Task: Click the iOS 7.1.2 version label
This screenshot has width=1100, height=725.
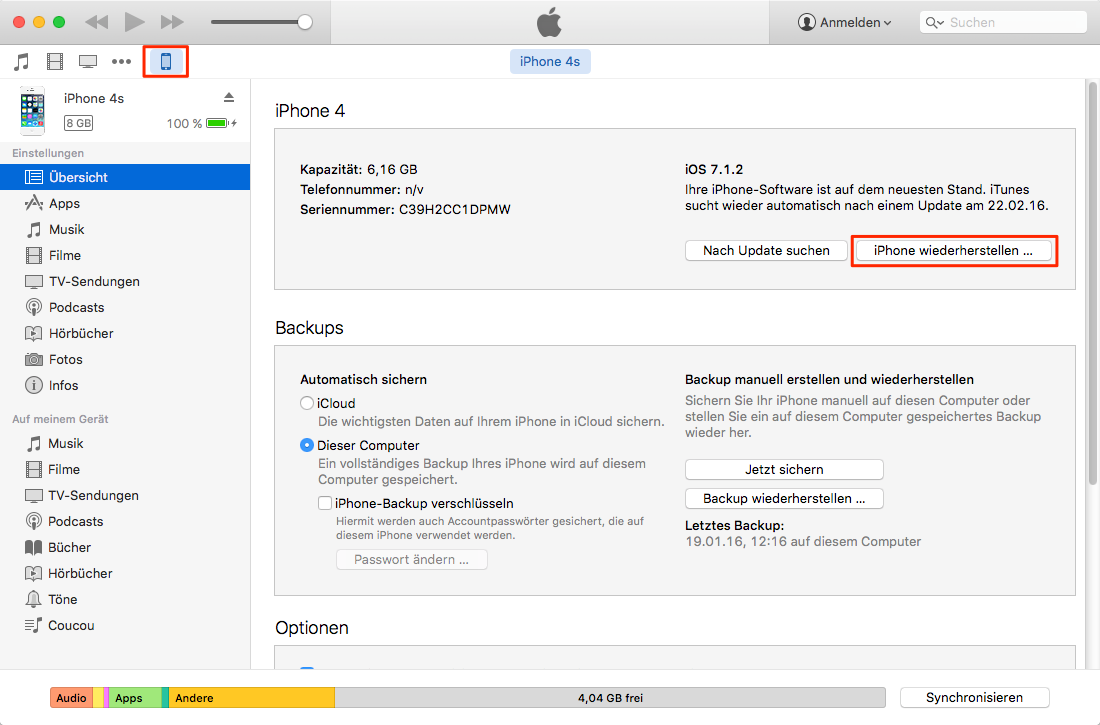Action: click(713, 169)
